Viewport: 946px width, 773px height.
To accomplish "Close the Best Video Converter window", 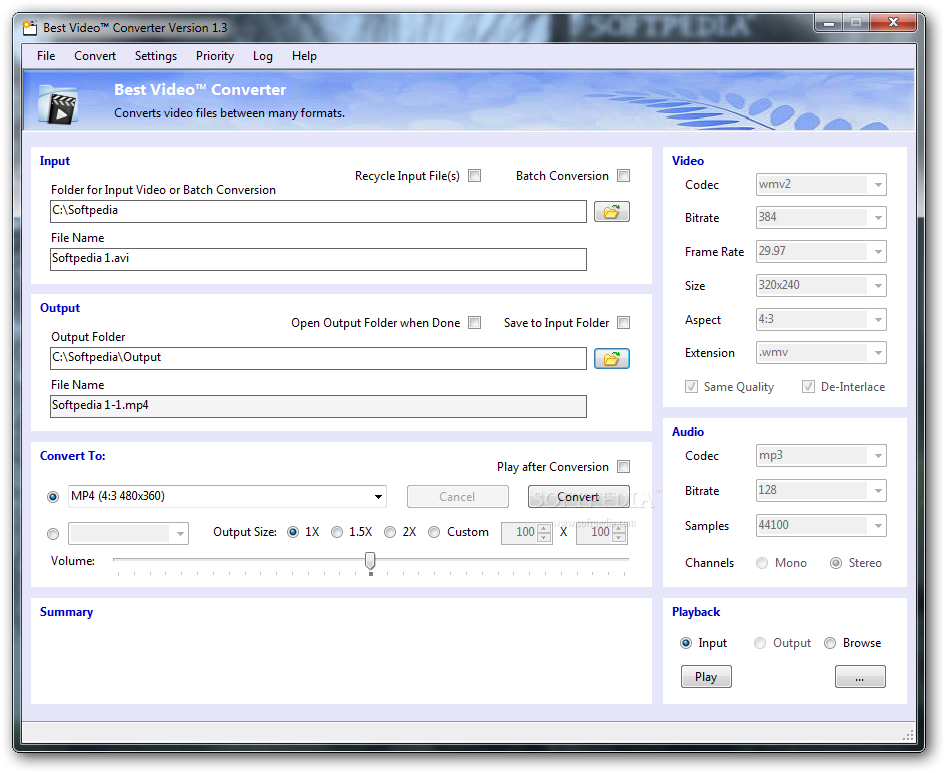I will click(894, 23).
